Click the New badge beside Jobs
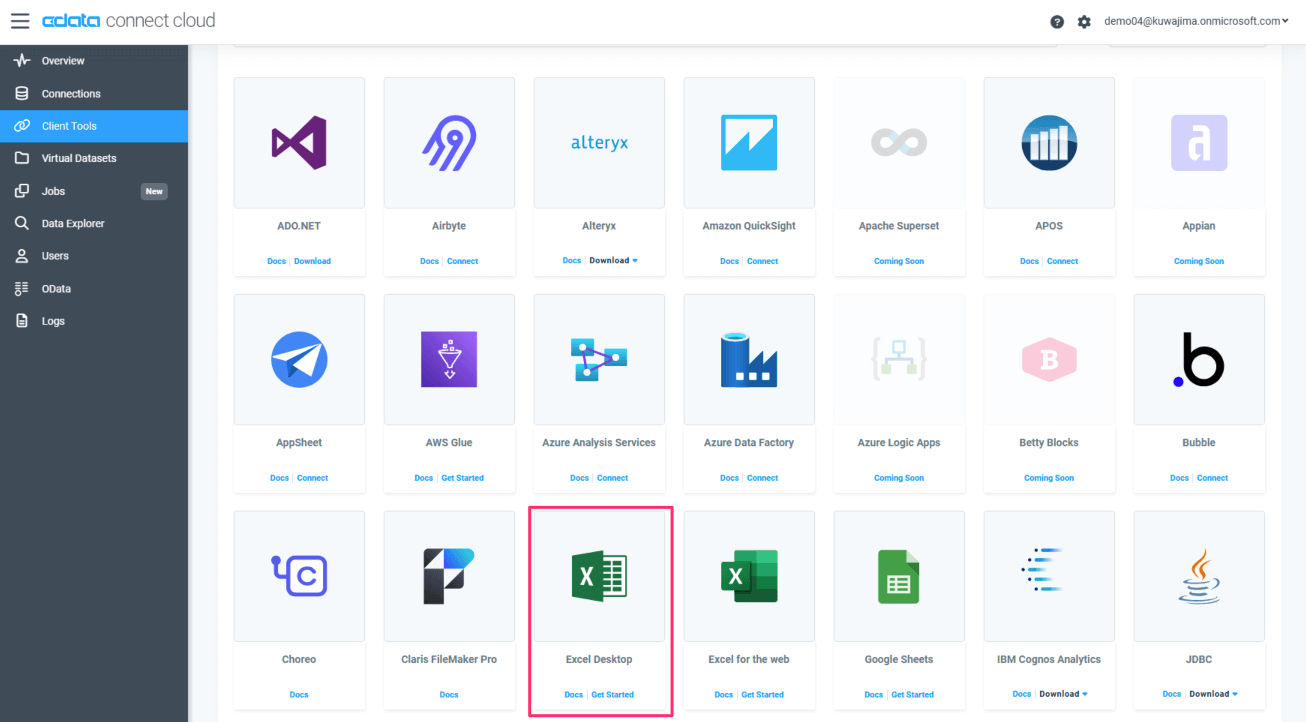 (x=154, y=191)
